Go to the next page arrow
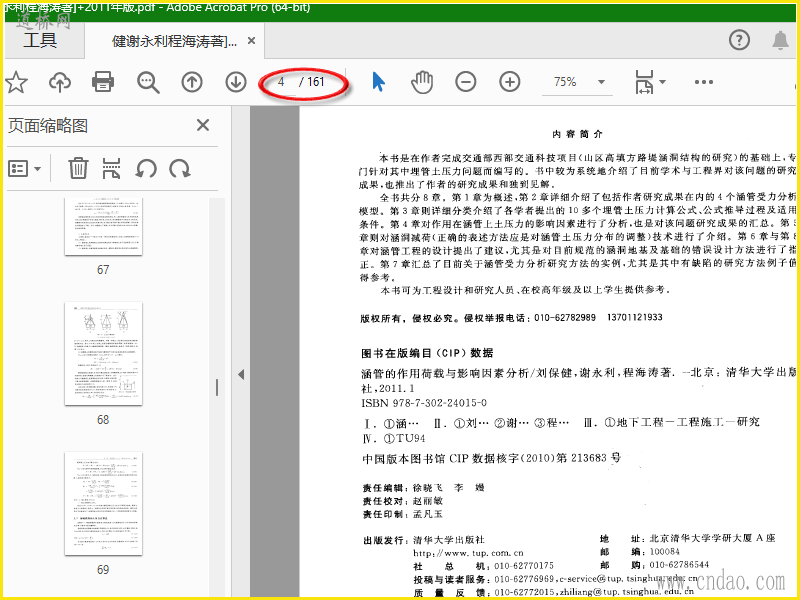The height and width of the screenshot is (600, 800). point(236,82)
